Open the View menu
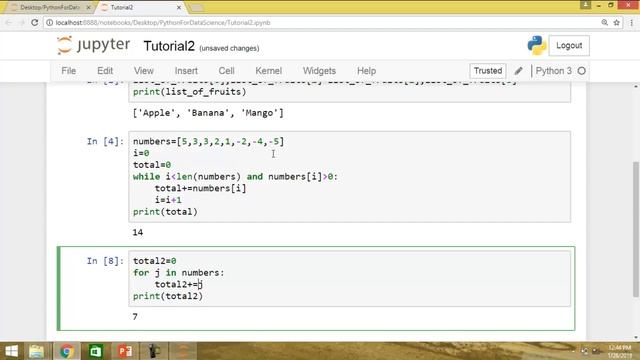The height and width of the screenshot is (360, 640). [x=144, y=71]
